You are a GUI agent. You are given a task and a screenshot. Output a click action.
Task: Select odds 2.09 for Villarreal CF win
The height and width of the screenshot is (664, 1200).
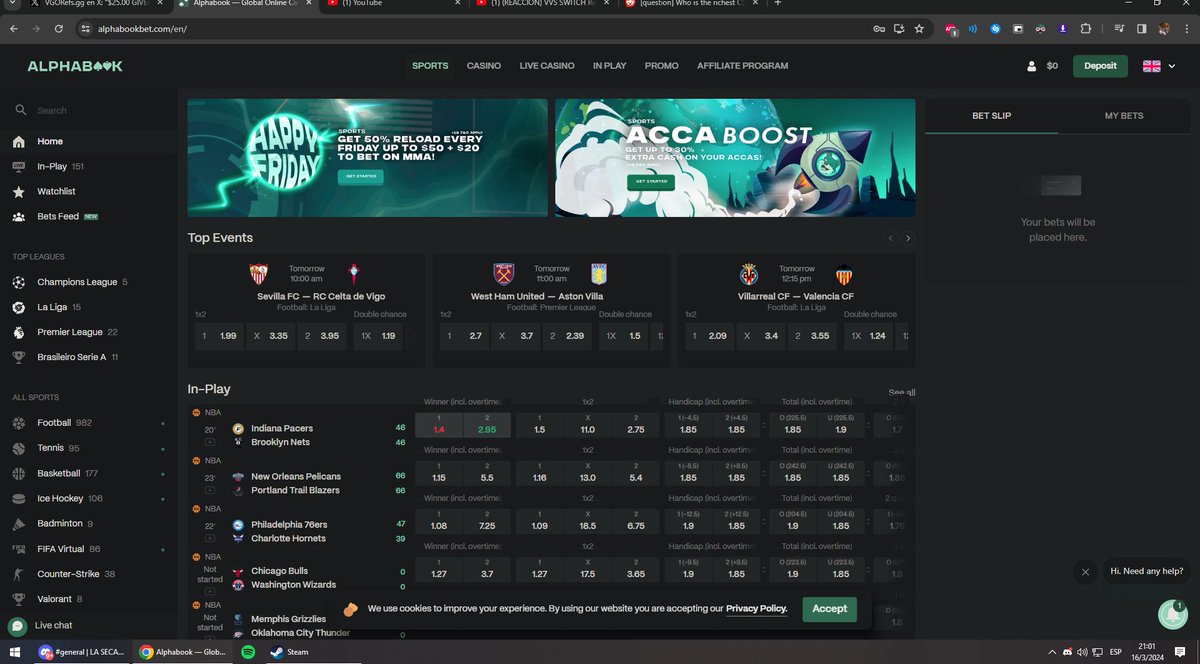click(708, 336)
